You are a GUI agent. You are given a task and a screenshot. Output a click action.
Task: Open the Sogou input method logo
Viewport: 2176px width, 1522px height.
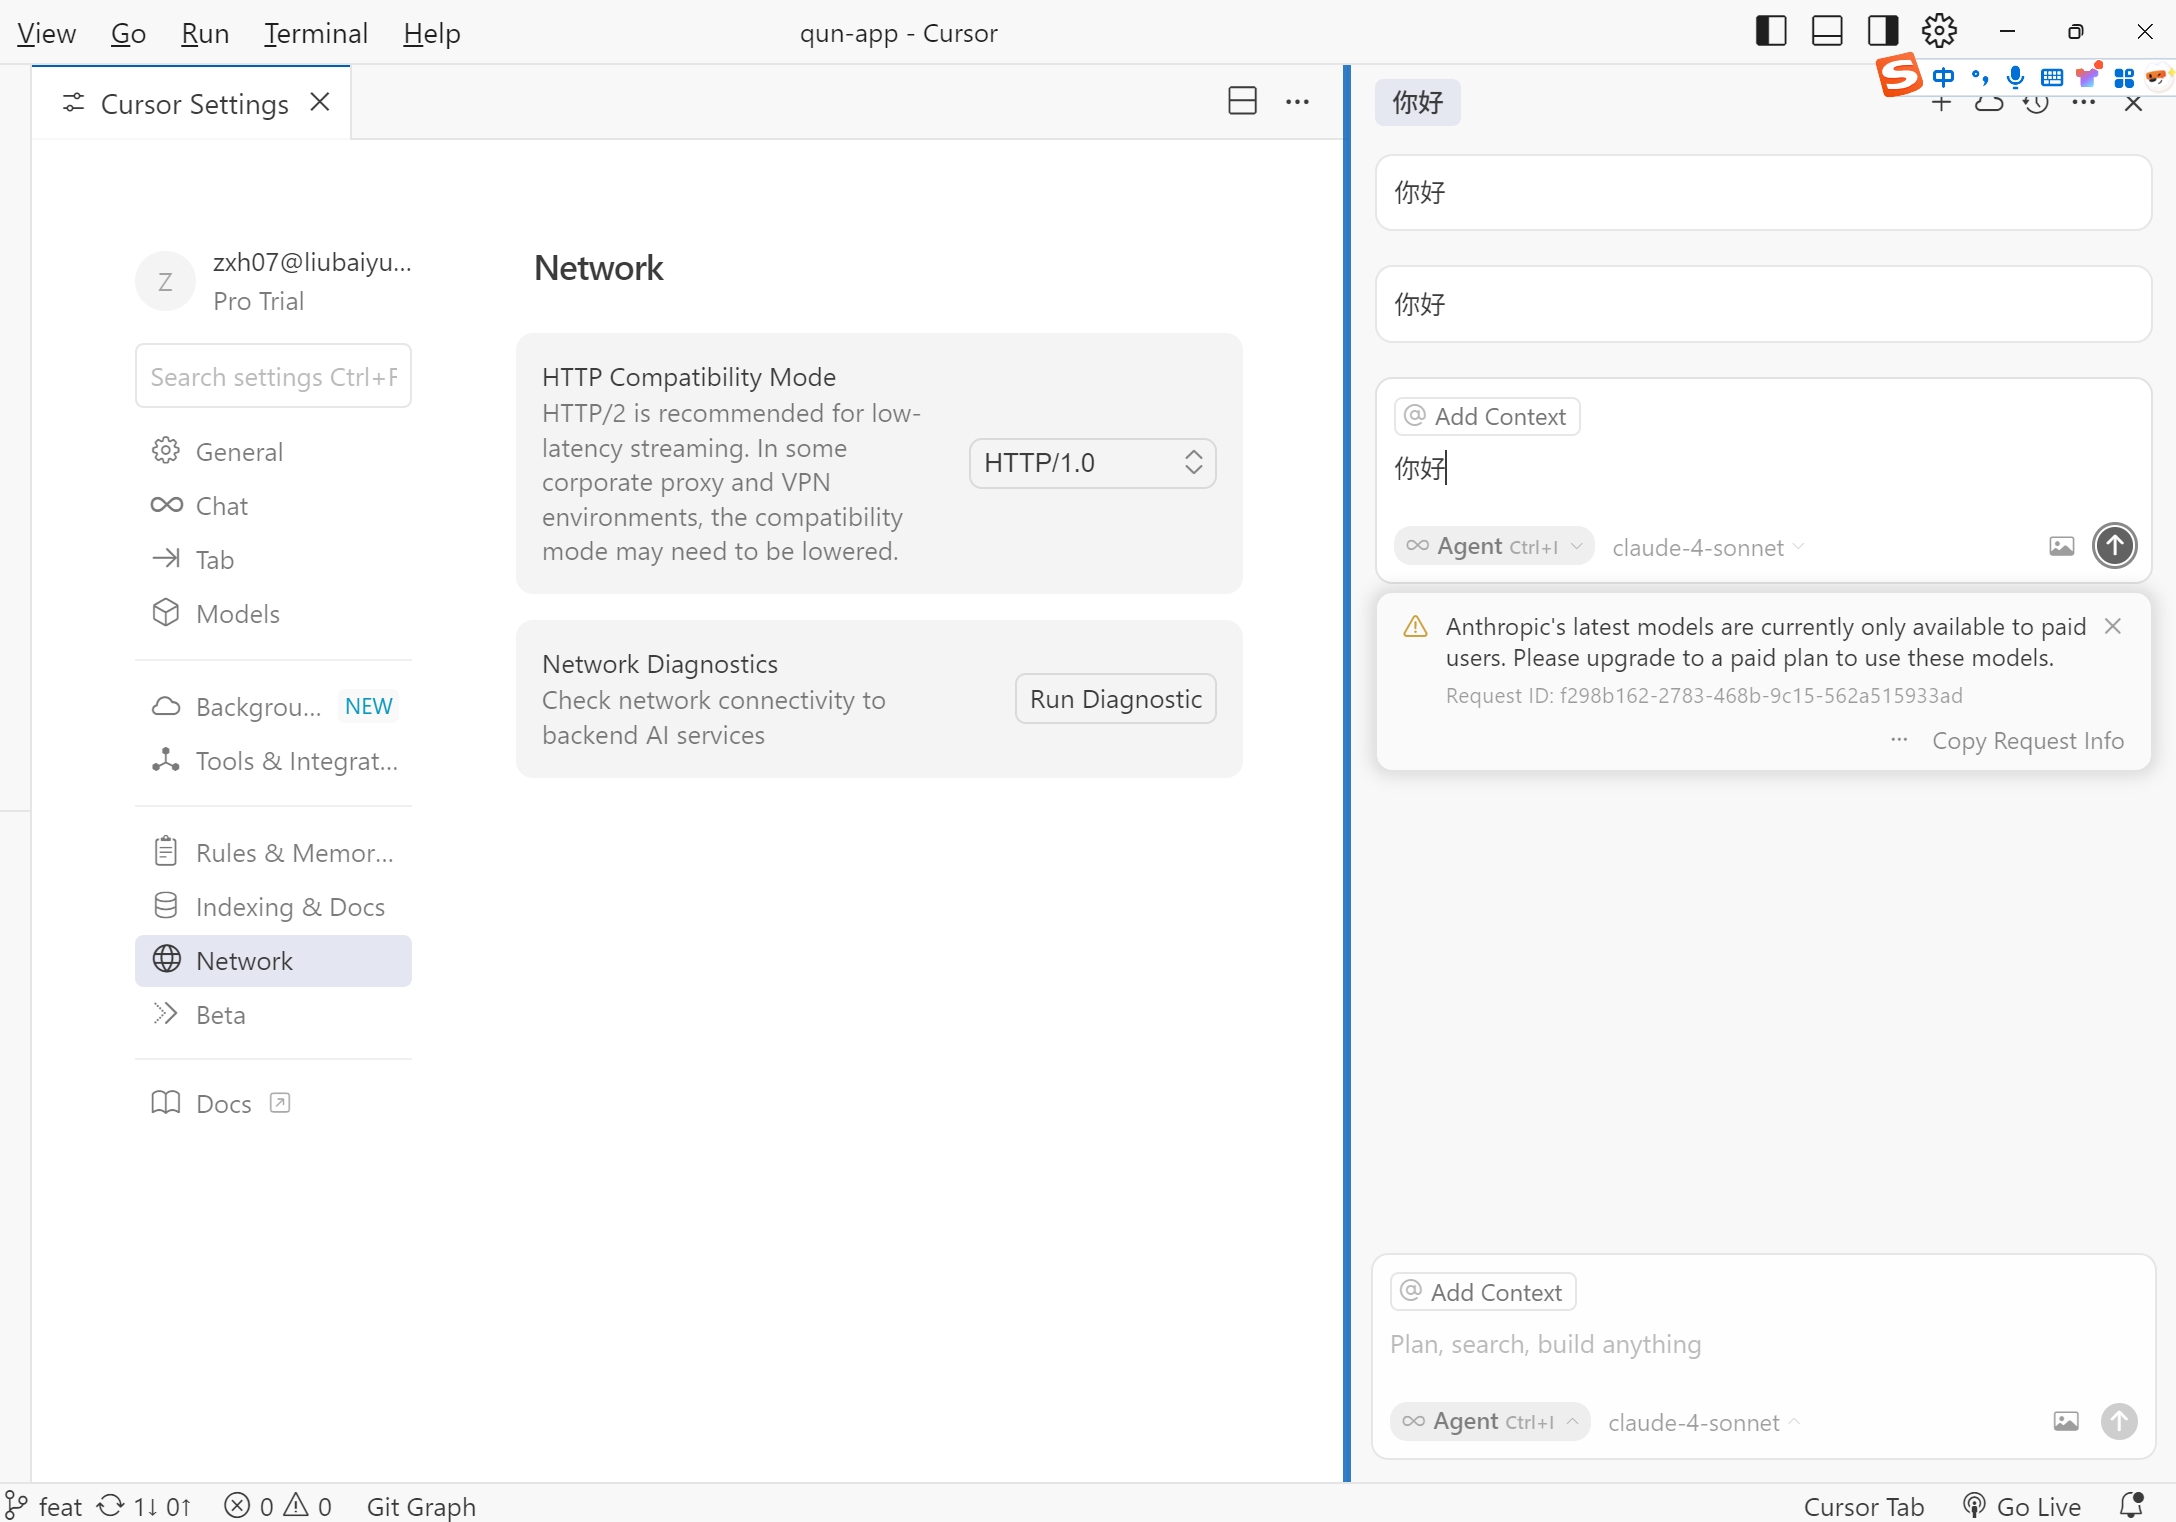click(1898, 74)
